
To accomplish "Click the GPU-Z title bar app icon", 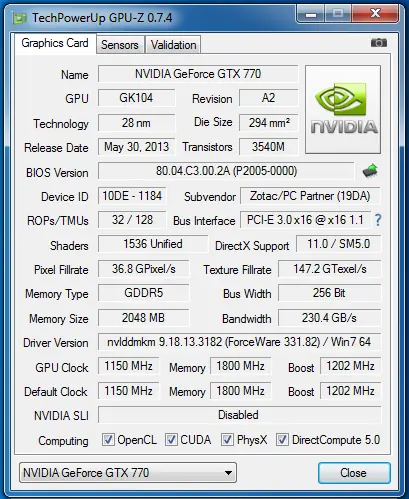I will 19,18.
